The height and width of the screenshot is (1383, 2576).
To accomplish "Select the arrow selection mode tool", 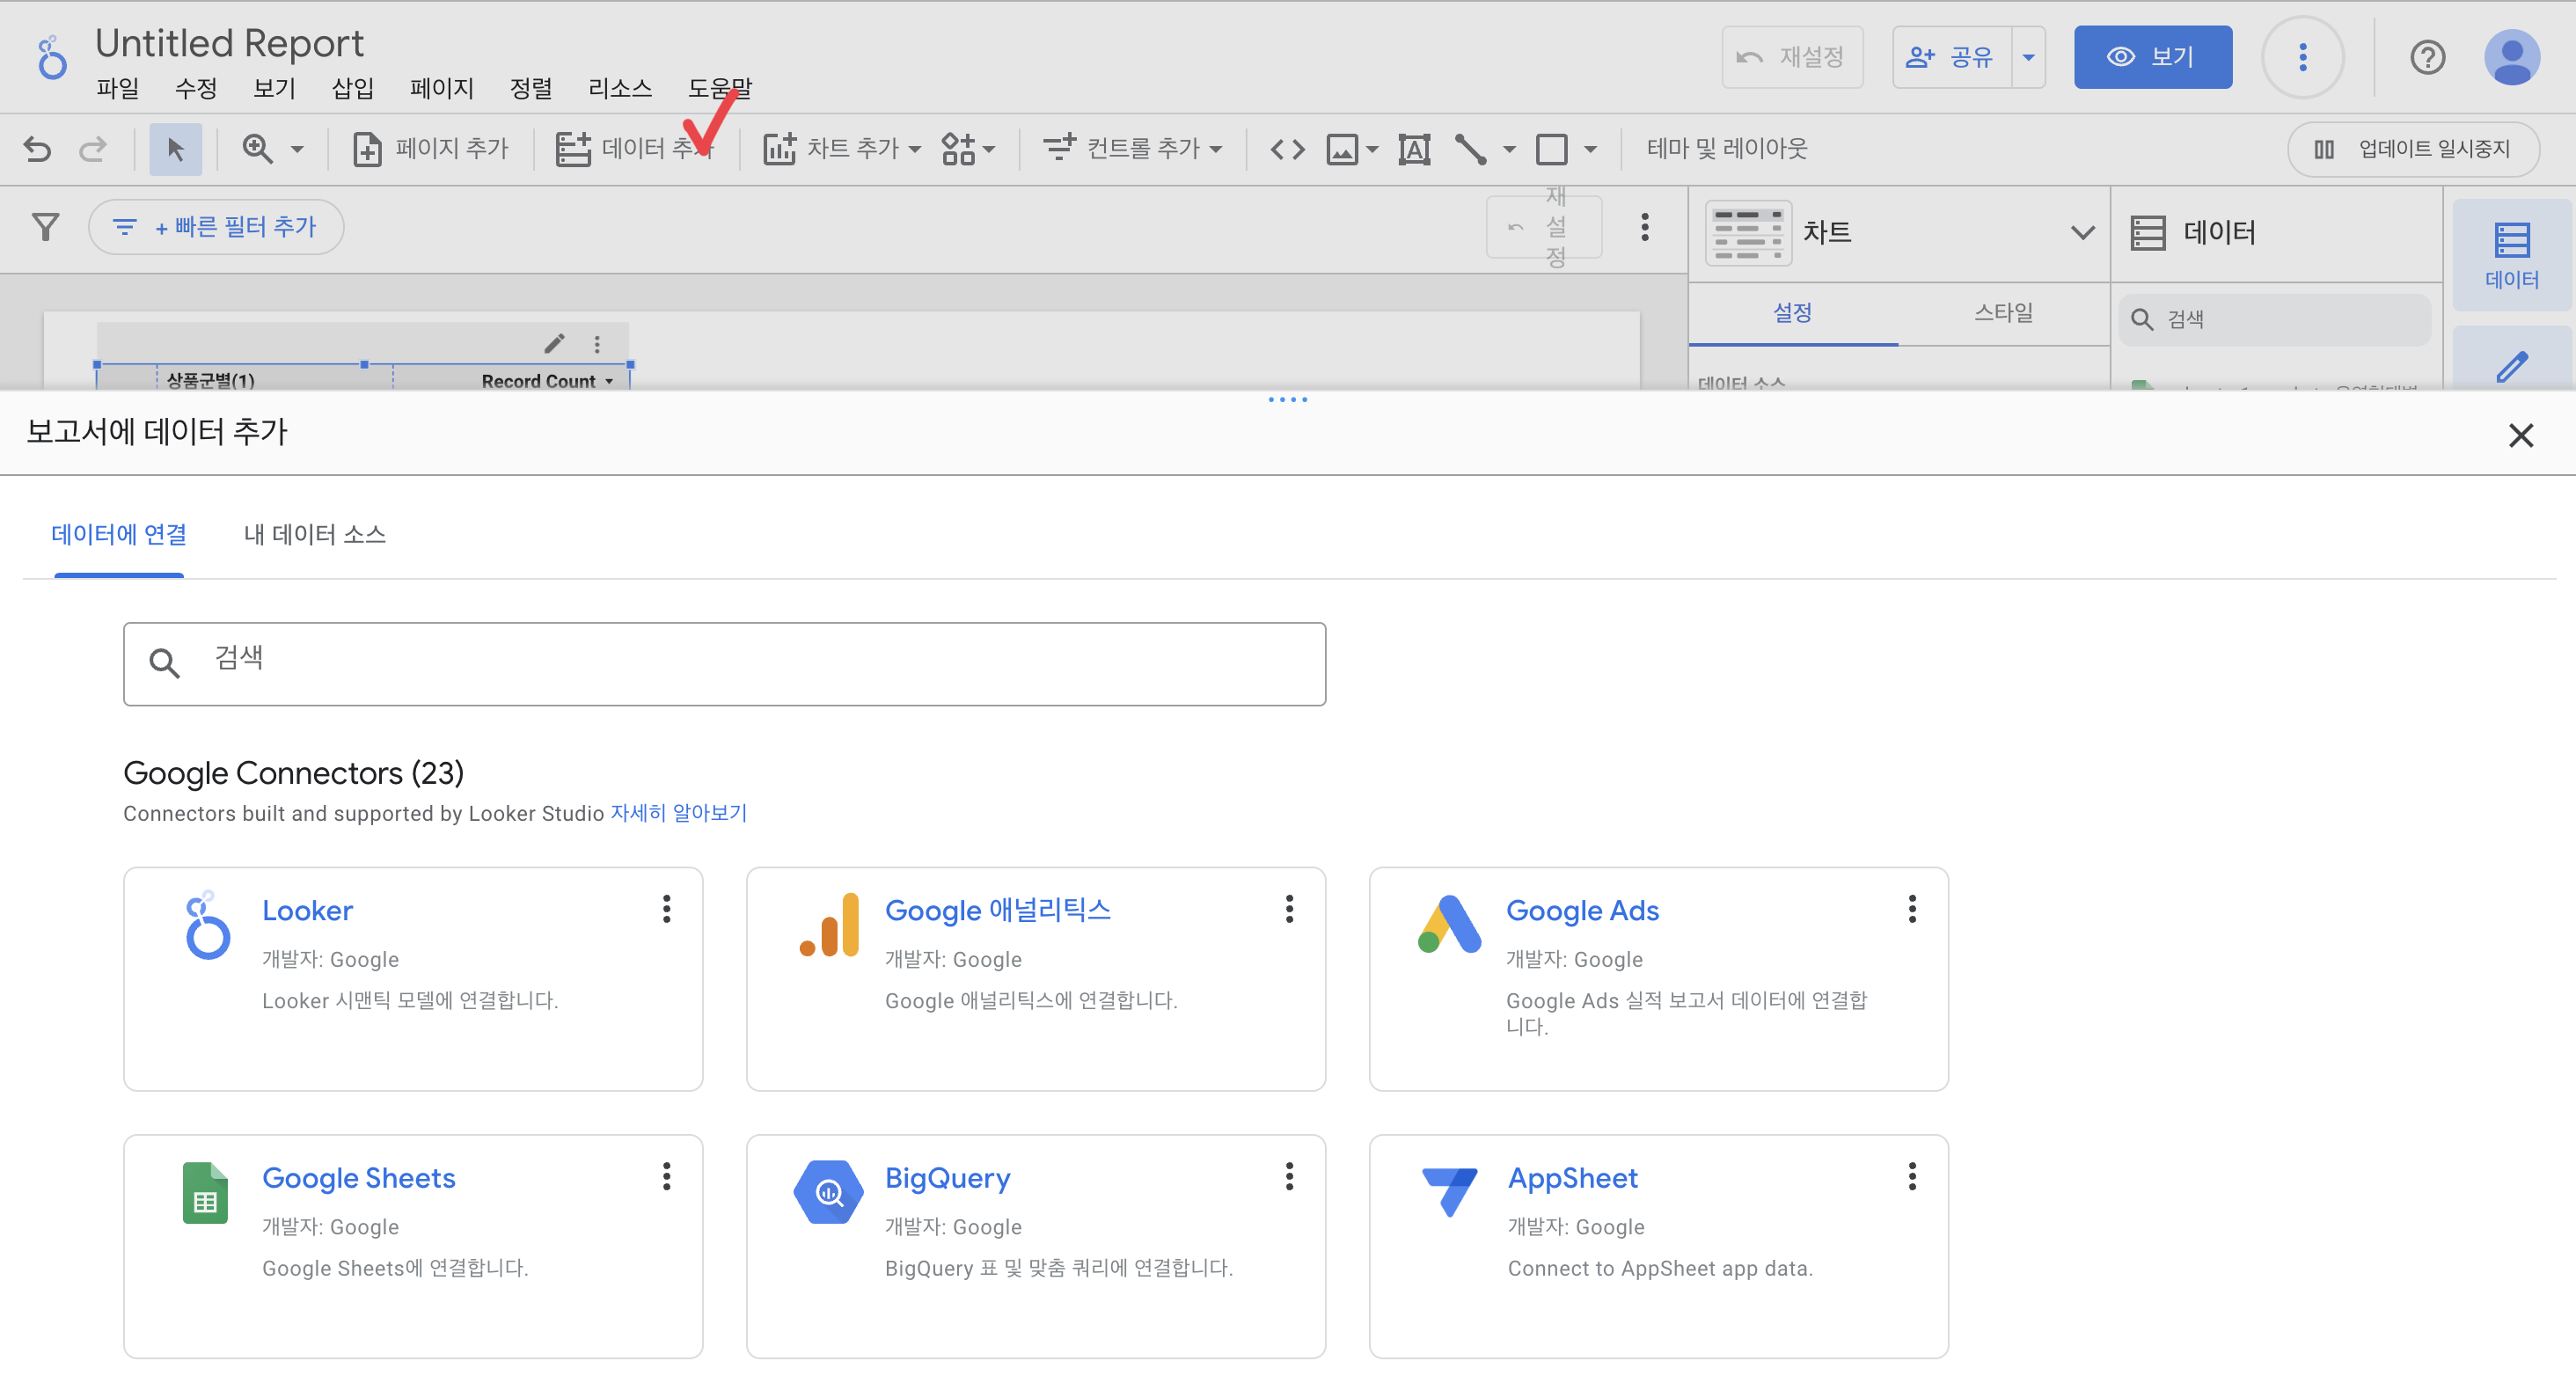I will coord(175,149).
